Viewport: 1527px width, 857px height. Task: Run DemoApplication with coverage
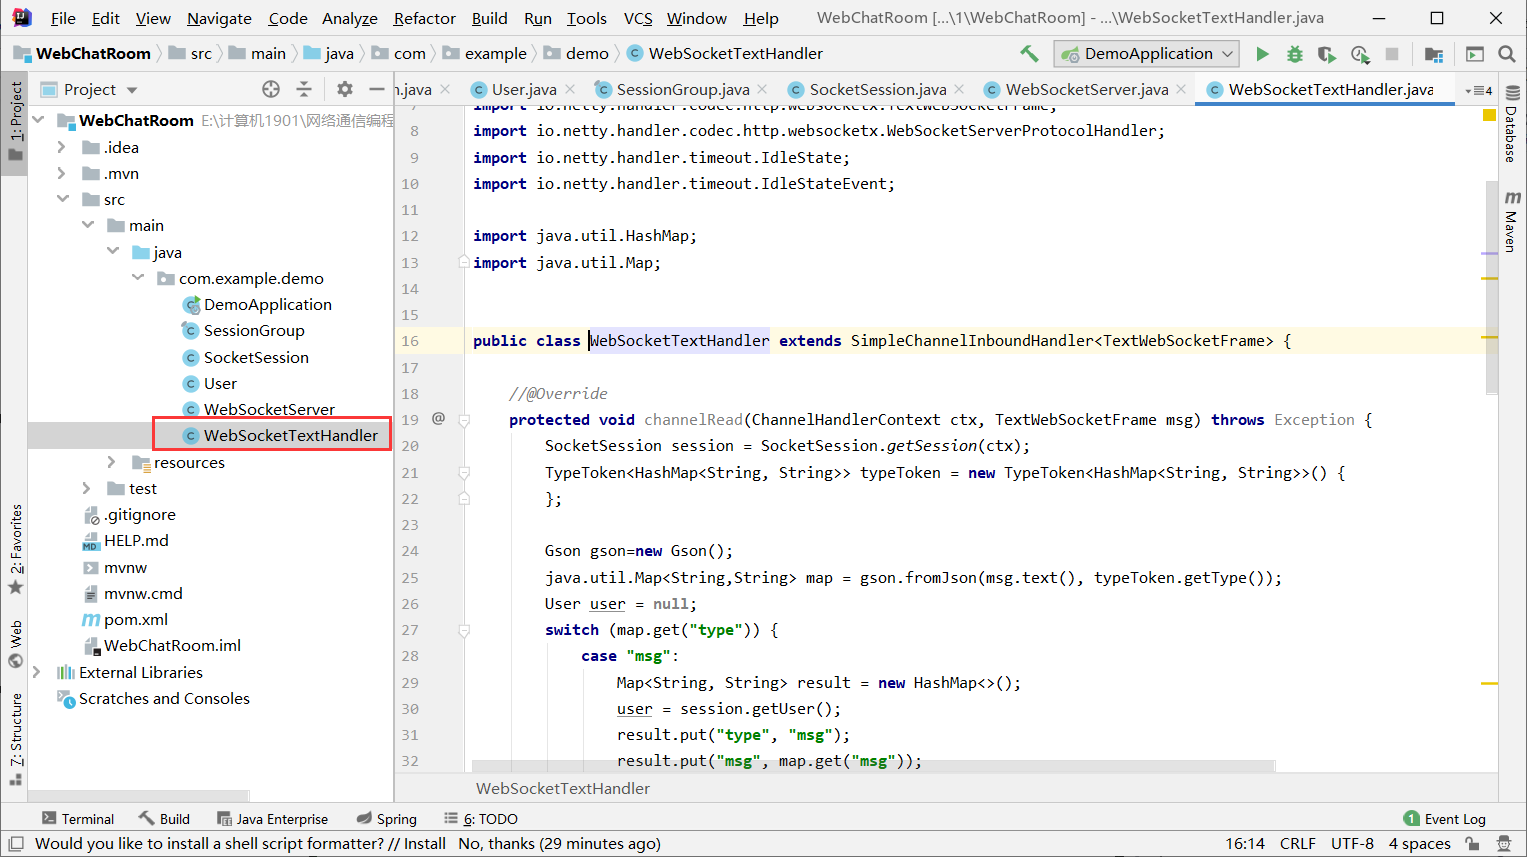(x=1325, y=54)
